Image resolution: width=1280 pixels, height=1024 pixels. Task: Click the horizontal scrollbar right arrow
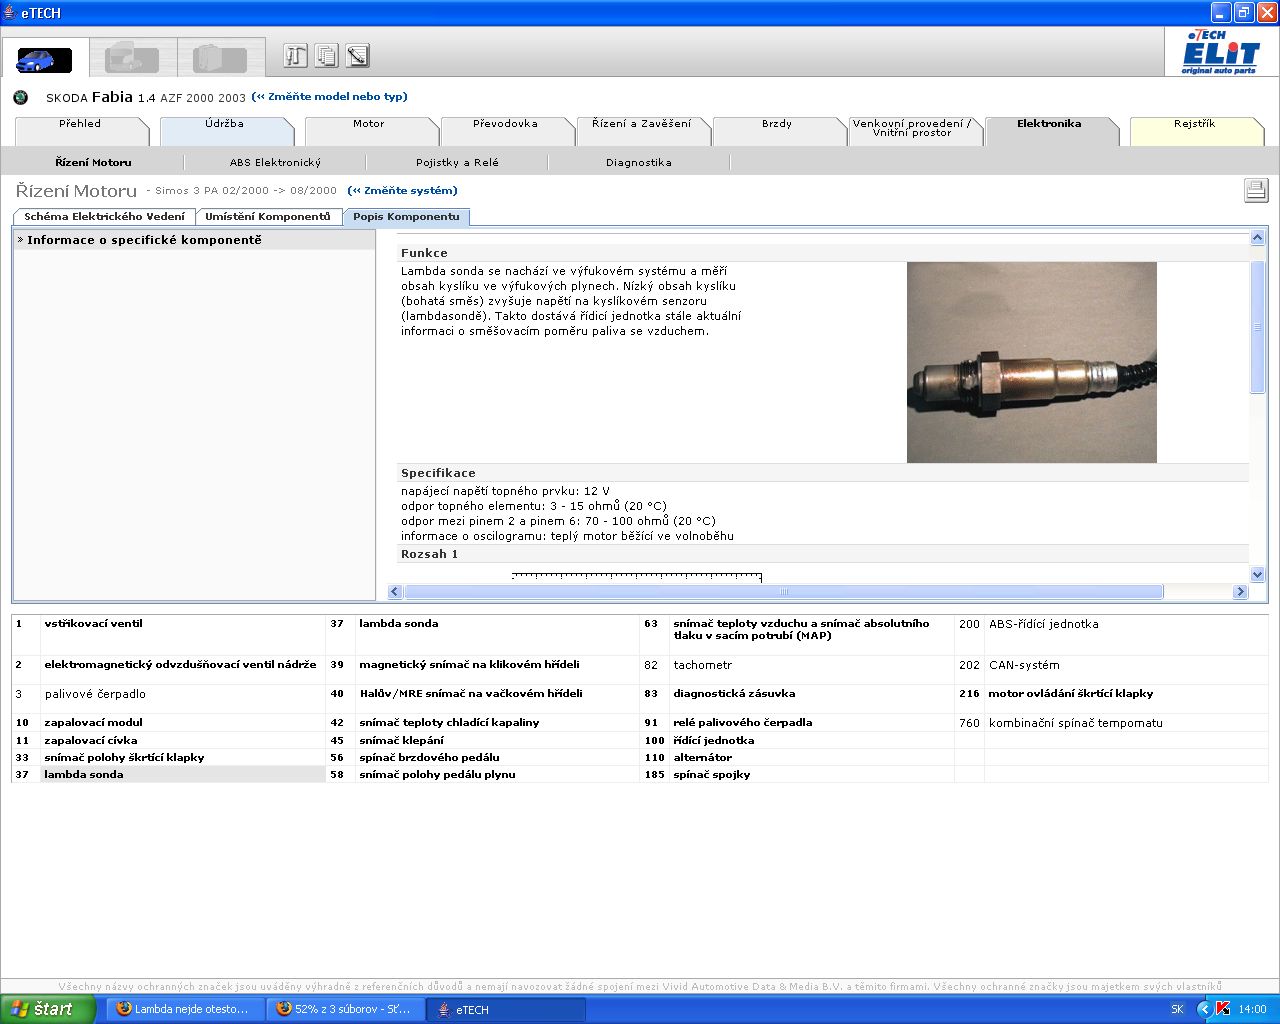tap(1241, 592)
